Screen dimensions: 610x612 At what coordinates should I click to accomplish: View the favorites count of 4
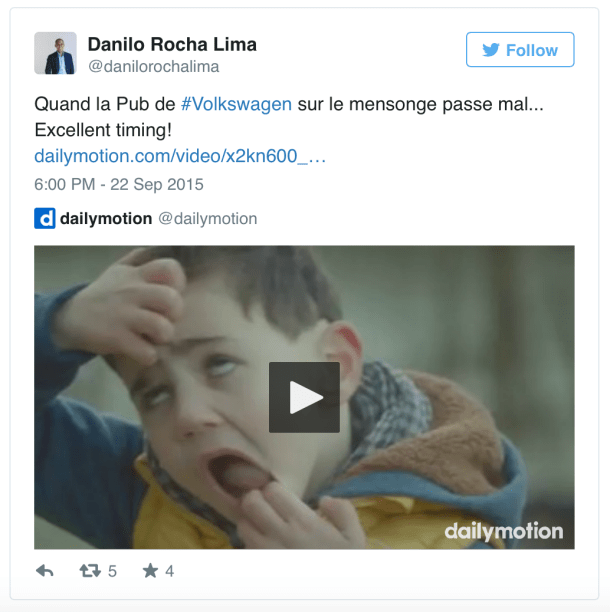pos(169,571)
